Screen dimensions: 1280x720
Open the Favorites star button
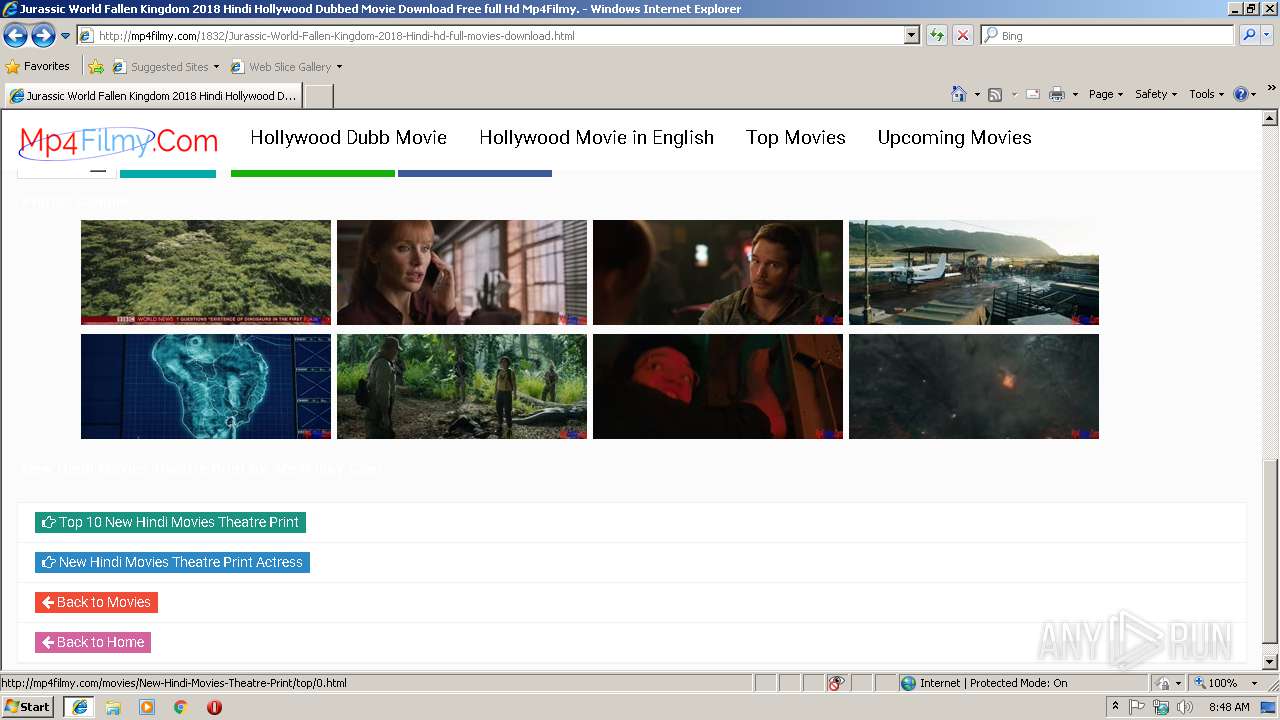pos(38,67)
